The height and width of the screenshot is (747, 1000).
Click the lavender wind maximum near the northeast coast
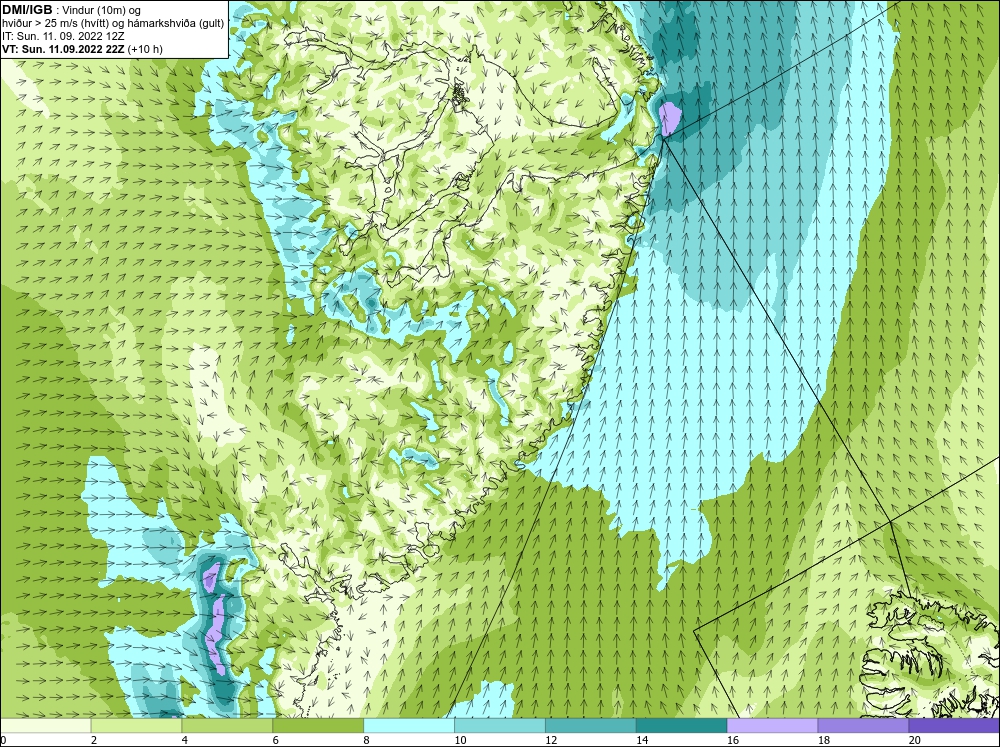tap(669, 118)
